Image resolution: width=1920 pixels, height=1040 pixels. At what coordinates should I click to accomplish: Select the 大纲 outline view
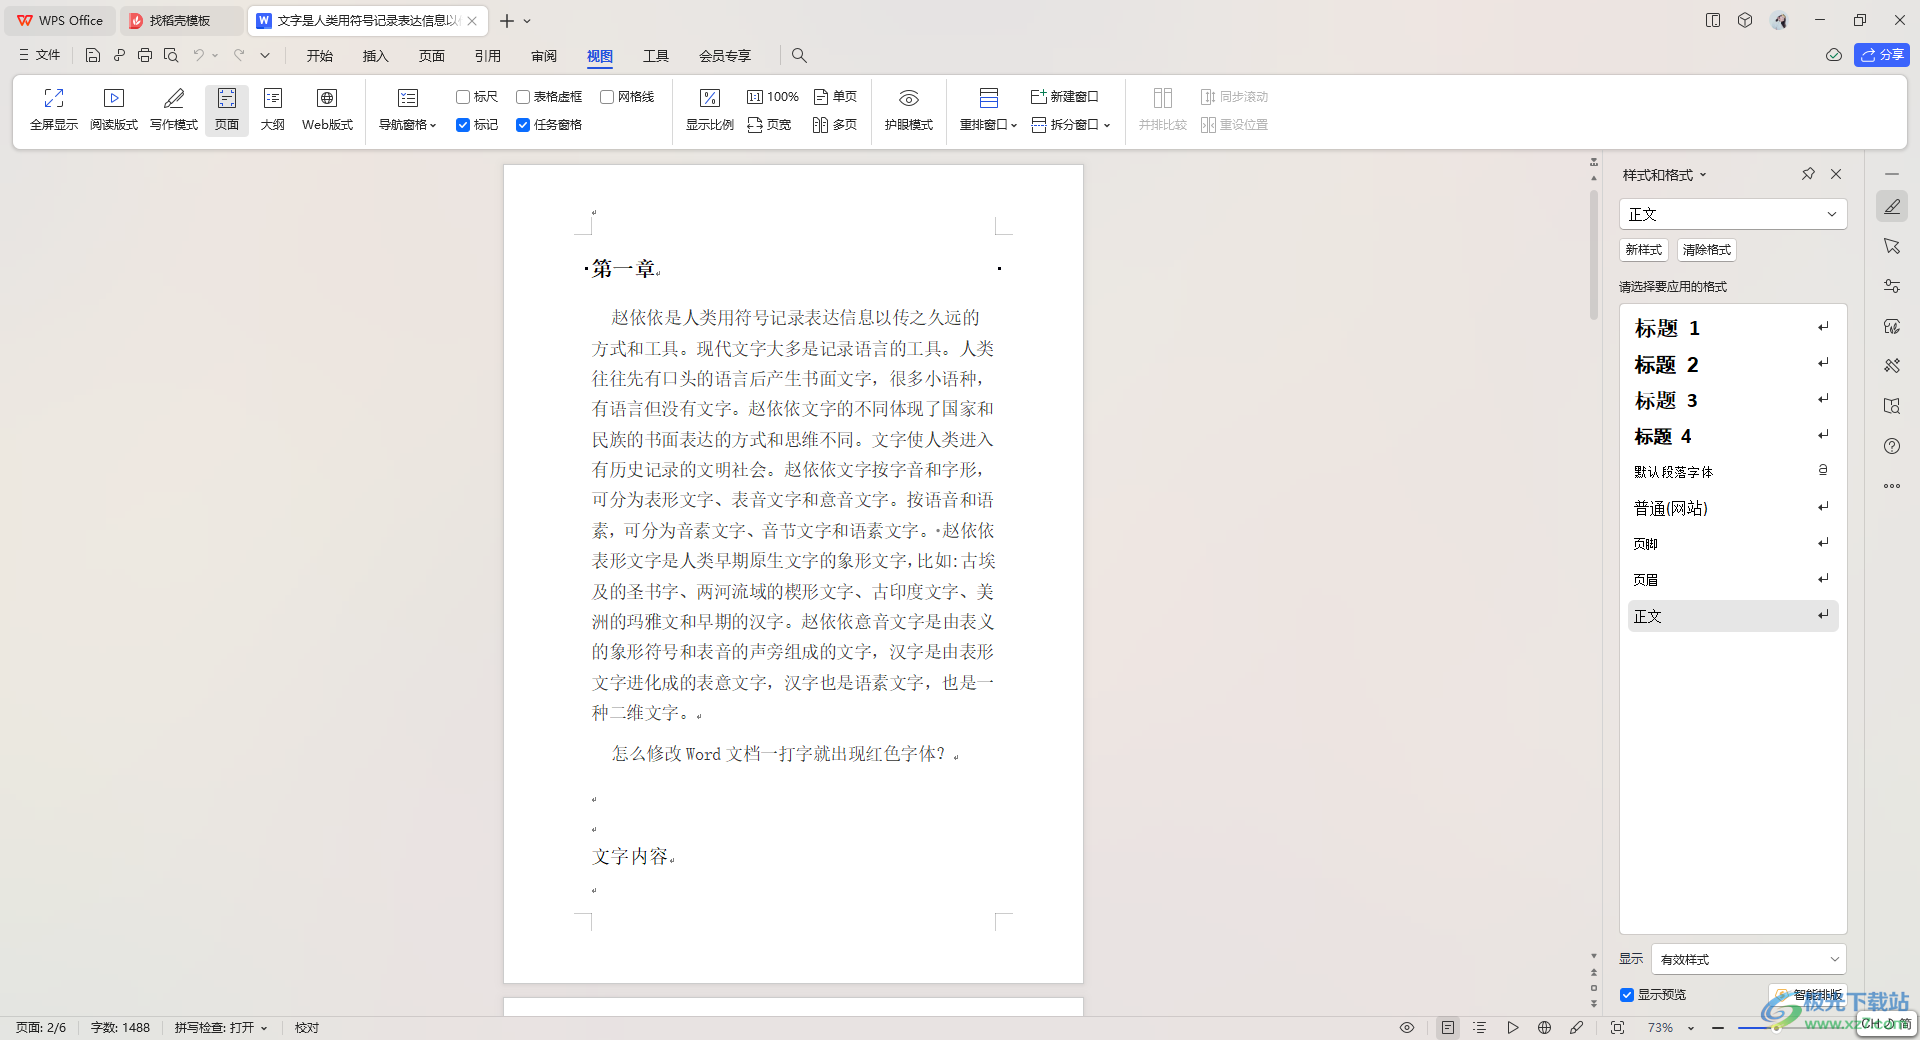[x=273, y=109]
